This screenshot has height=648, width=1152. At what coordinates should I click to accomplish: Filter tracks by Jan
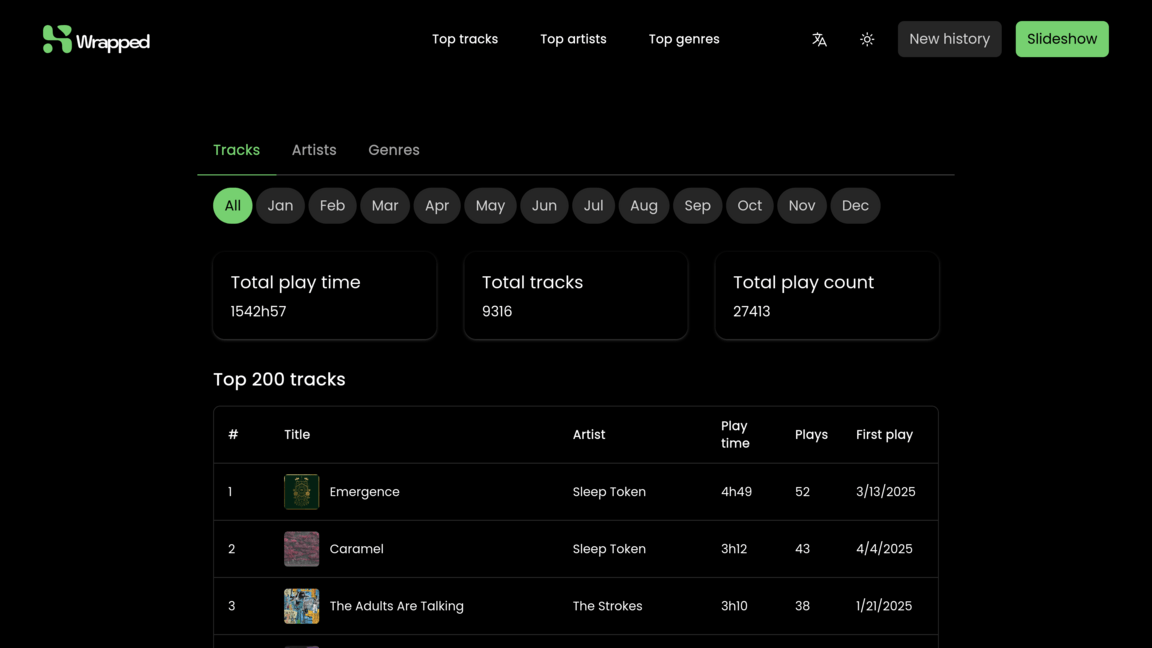(x=280, y=205)
